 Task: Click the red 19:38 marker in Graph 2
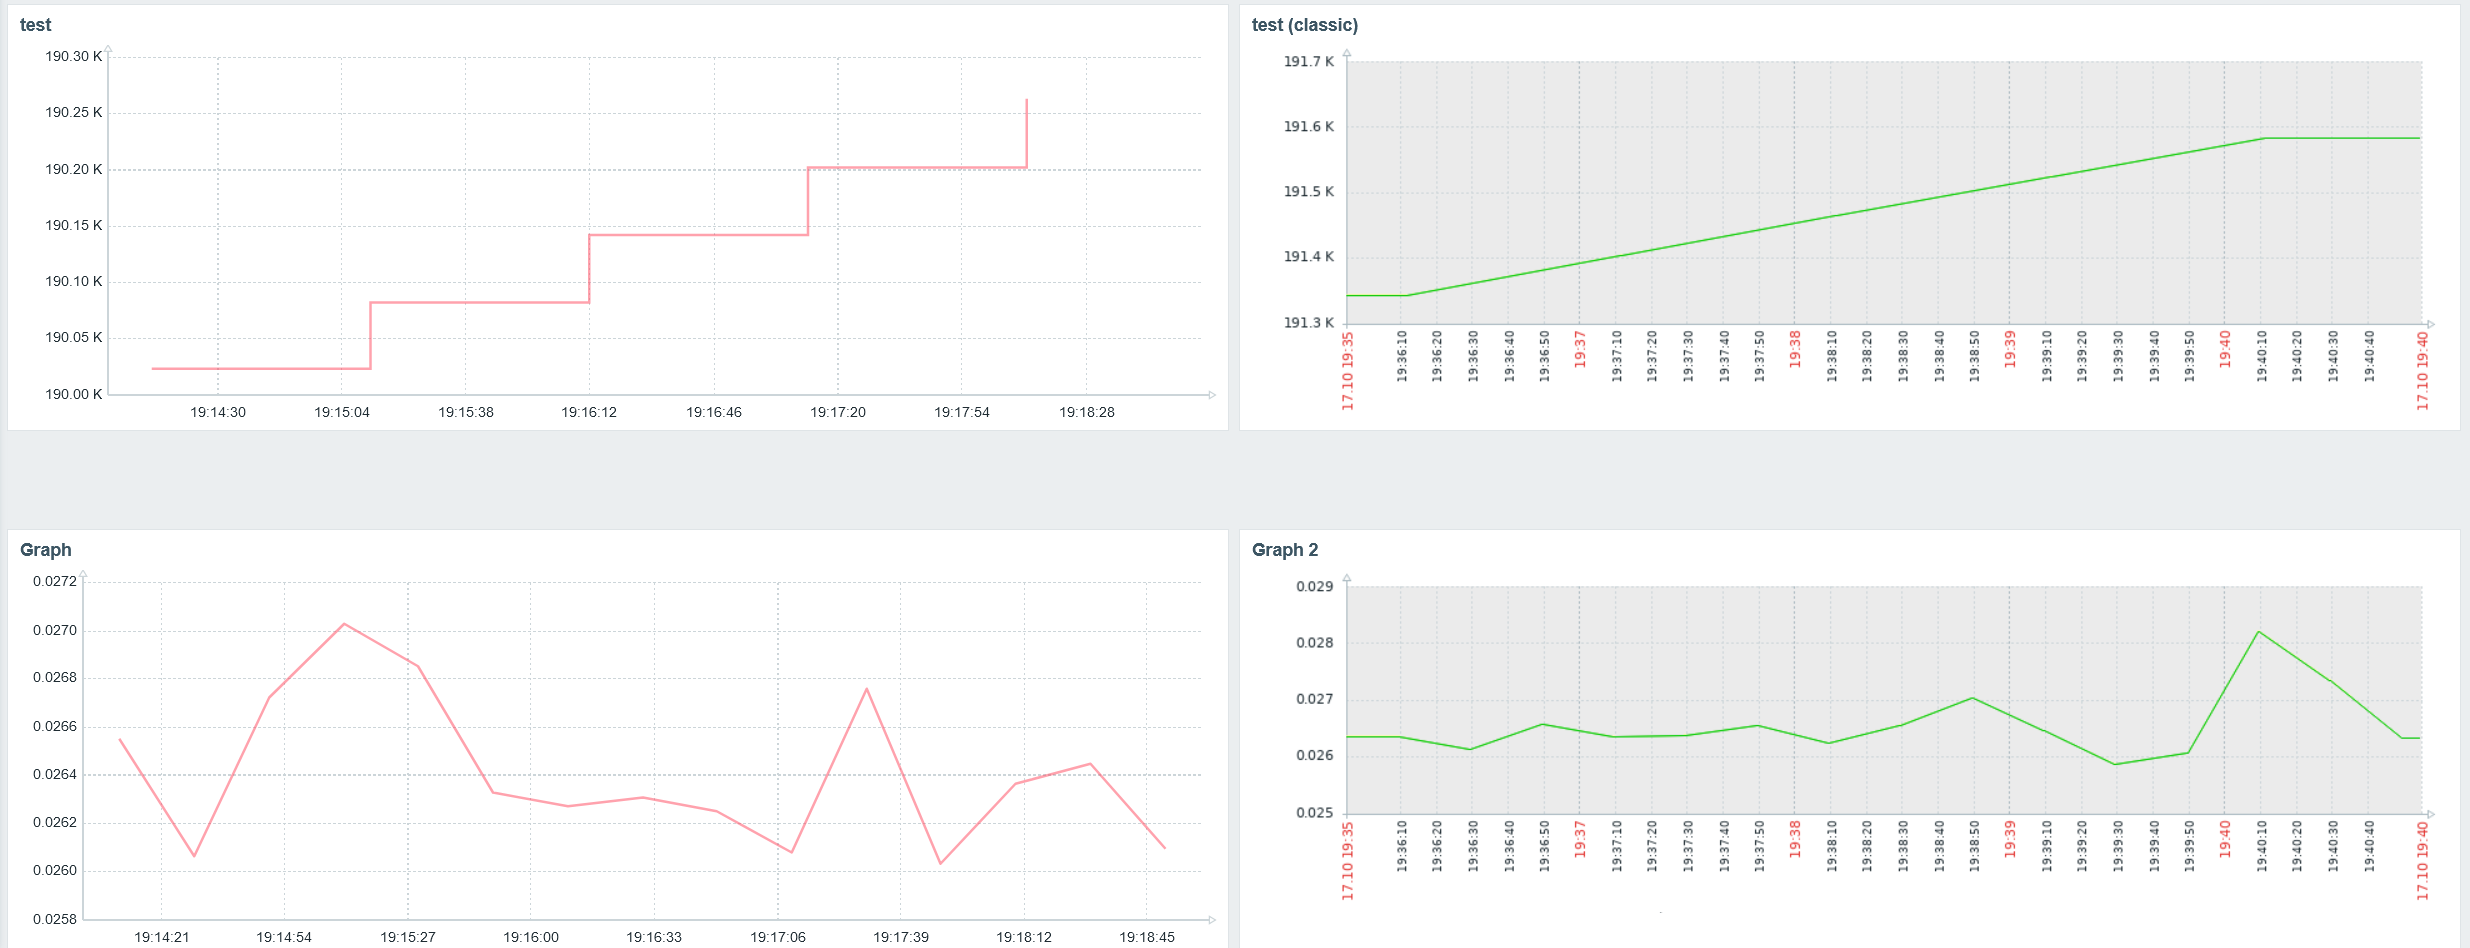[x=1795, y=839]
